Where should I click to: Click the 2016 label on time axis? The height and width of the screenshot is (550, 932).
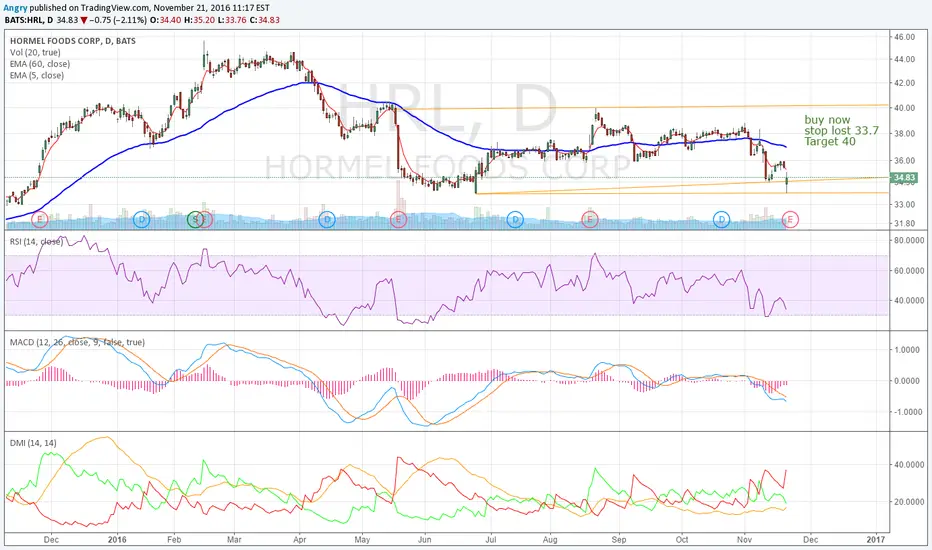click(x=117, y=540)
